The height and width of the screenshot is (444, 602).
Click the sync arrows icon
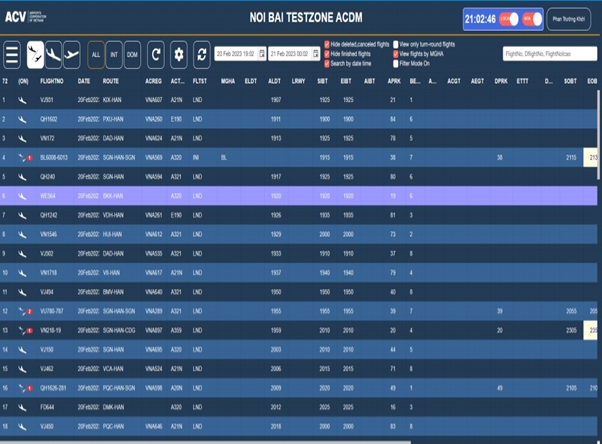coord(201,54)
